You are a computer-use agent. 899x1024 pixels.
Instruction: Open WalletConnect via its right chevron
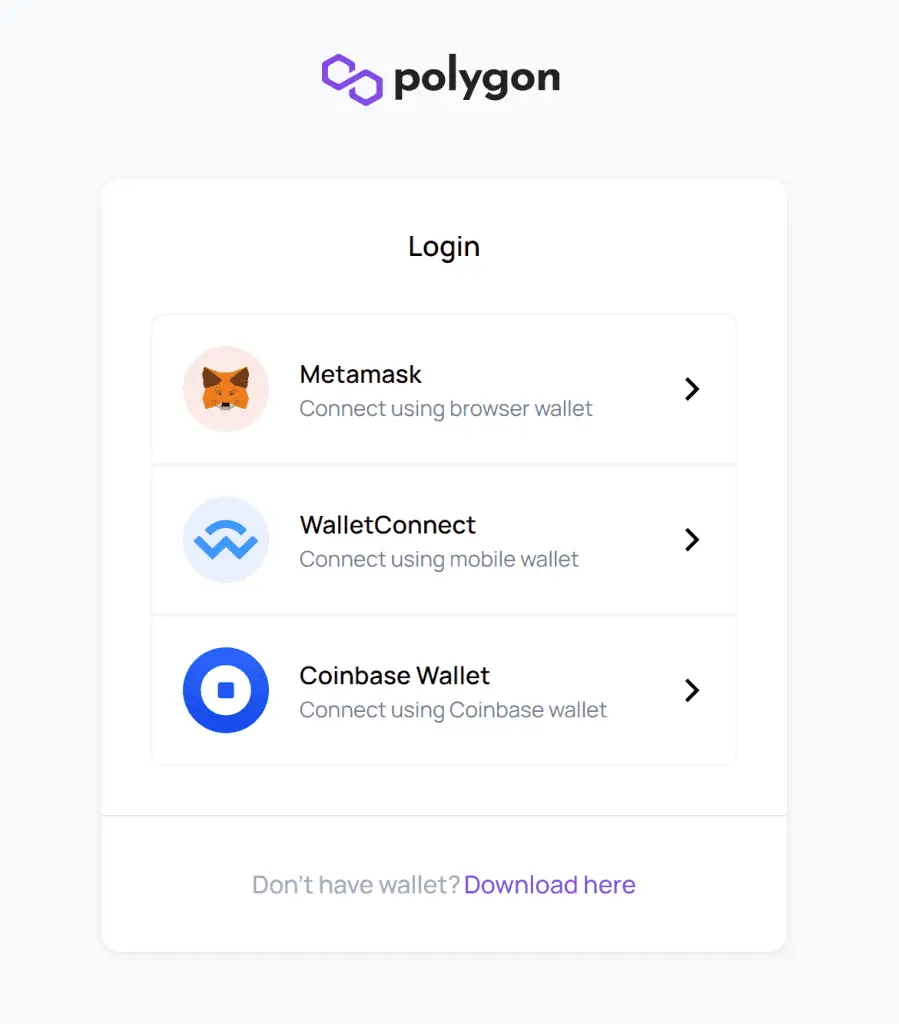692,539
